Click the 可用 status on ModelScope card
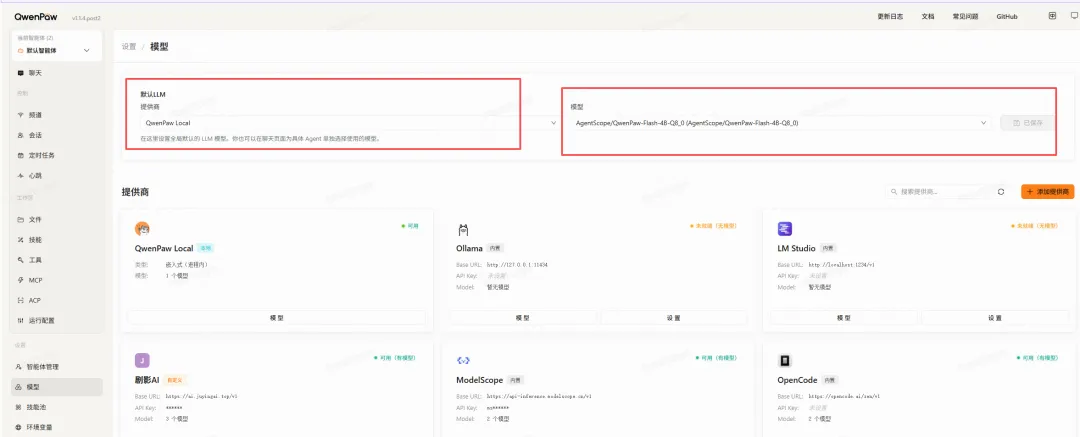The width and height of the screenshot is (1080, 437). (716, 358)
